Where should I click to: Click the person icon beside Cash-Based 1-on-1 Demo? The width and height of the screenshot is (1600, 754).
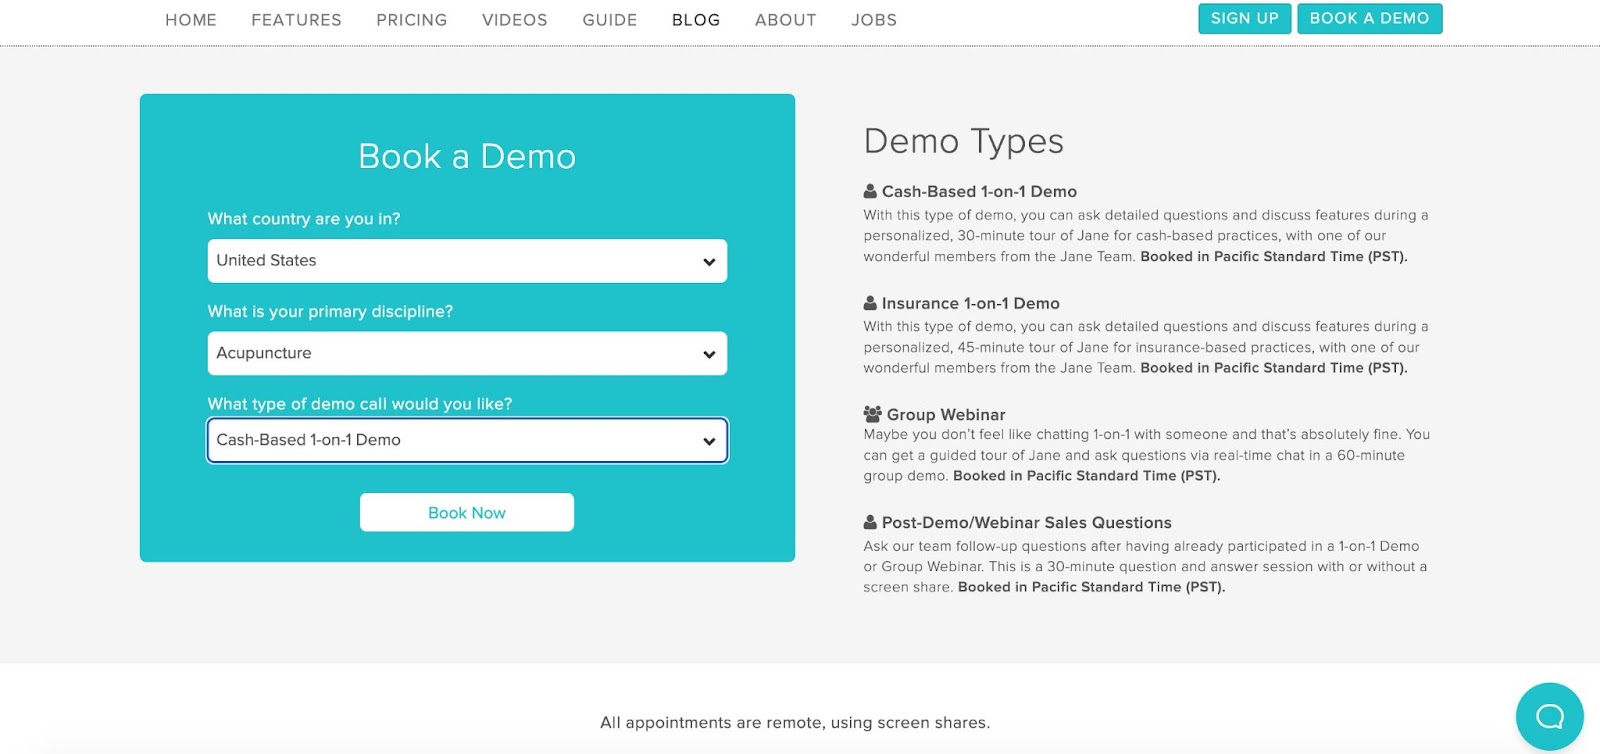(870, 191)
